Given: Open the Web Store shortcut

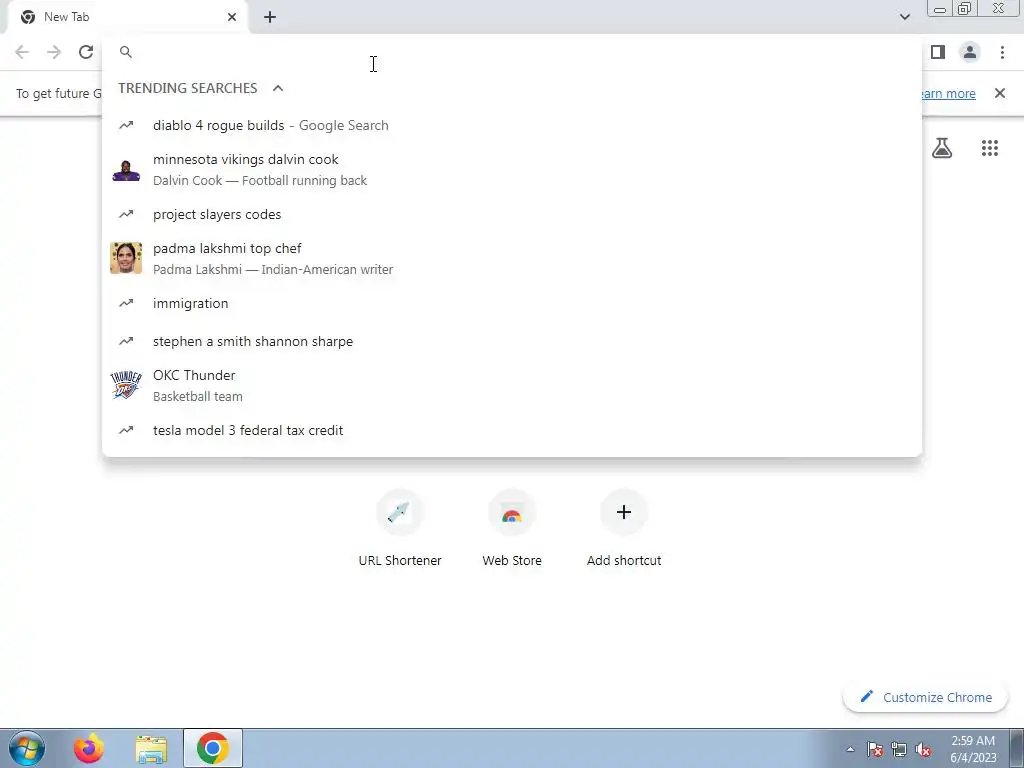Looking at the screenshot, I should click(x=512, y=528).
